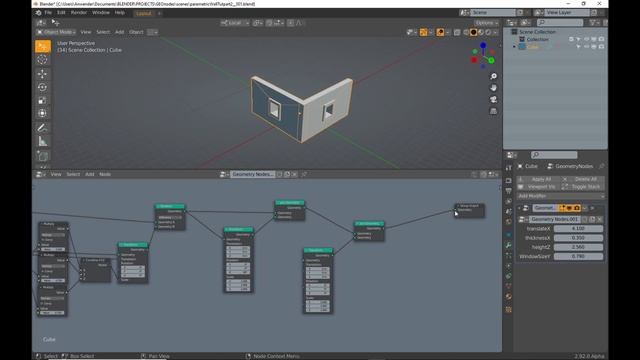Open the 3D viewport editor type dropdown
The height and width of the screenshot is (360, 640).
41,23
